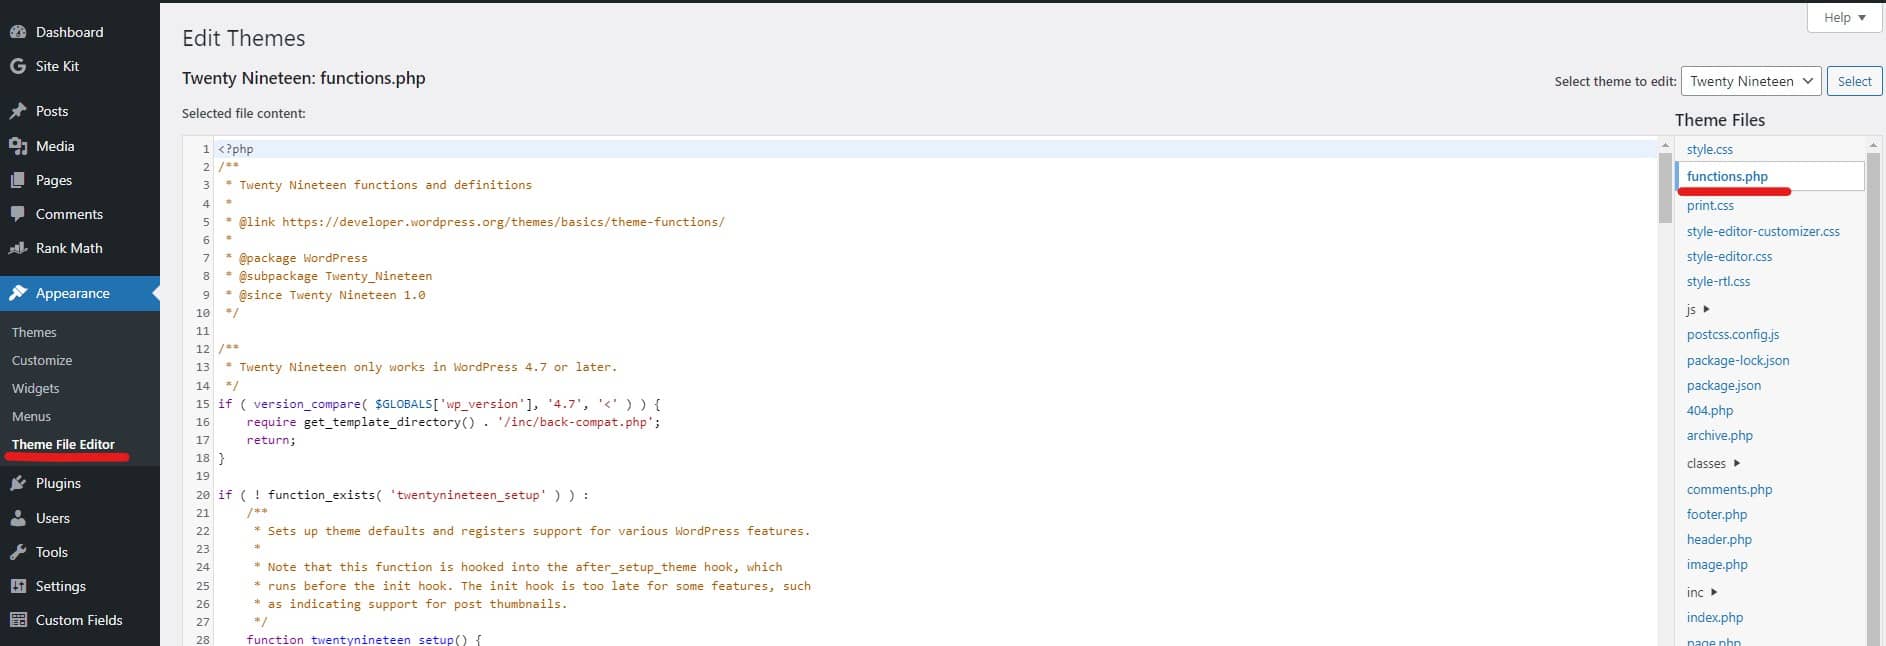The height and width of the screenshot is (646, 1886).
Task: Open header.php template file
Action: [1719, 539]
